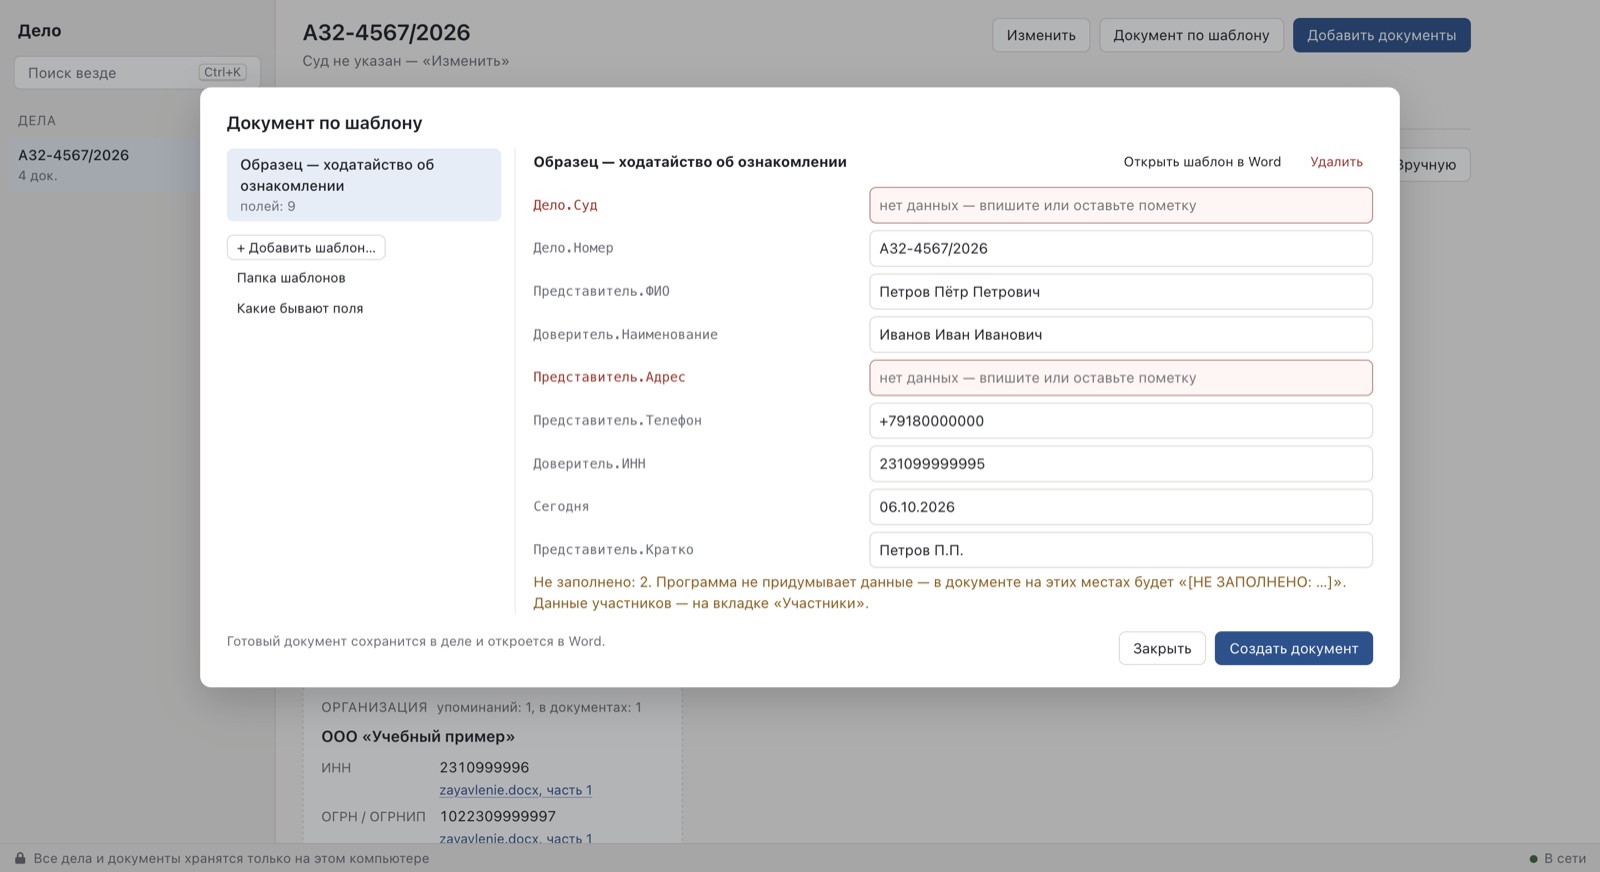Click the Представитель.Кратко field with Петров П.П.

point(1121,550)
